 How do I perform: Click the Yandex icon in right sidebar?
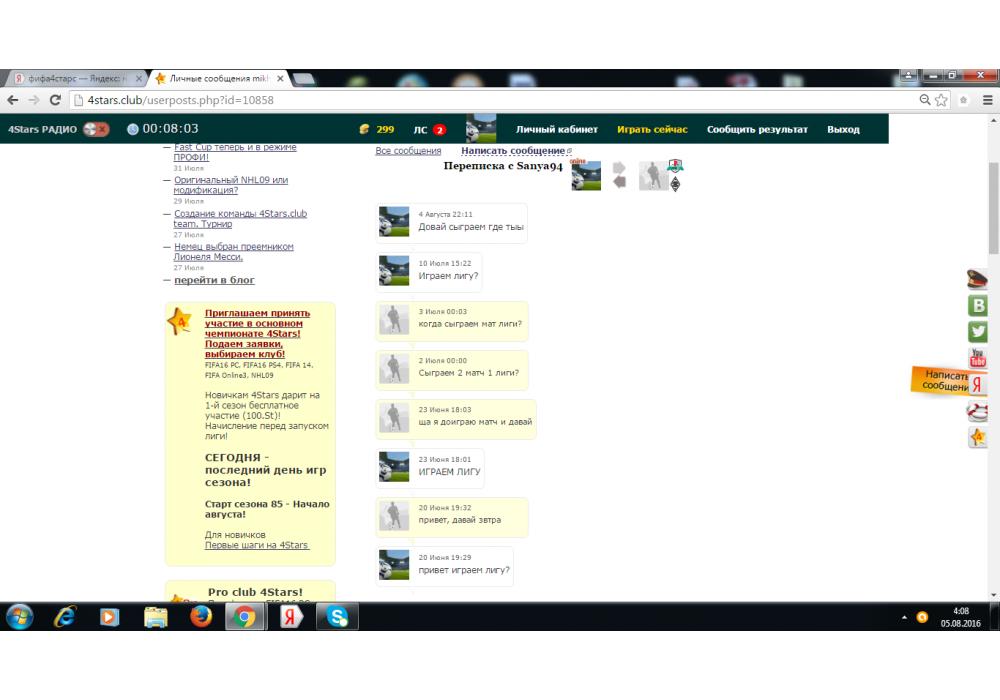pyautogui.click(x=977, y=385)
